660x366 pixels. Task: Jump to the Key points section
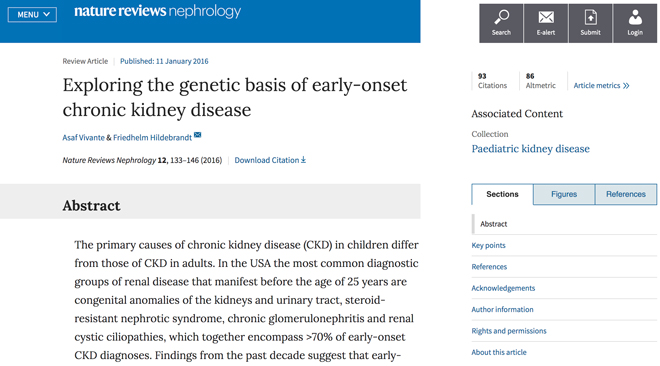[x=488, y=245]
